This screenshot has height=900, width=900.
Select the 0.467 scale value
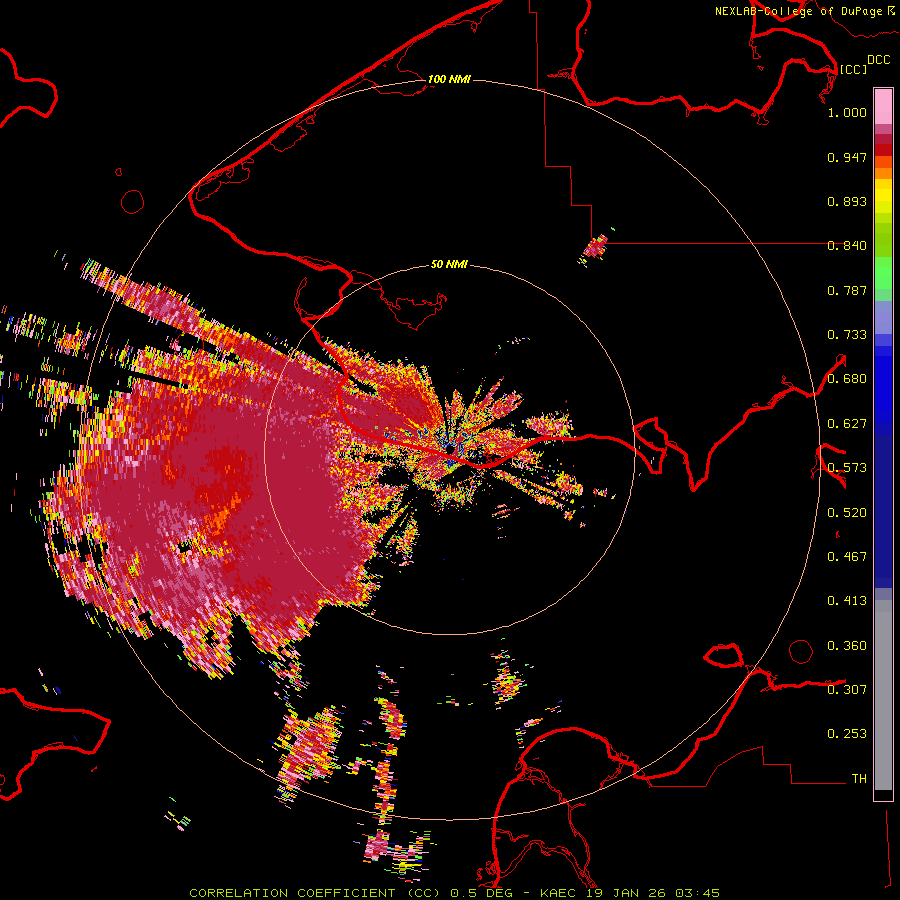tap(847, 557)
